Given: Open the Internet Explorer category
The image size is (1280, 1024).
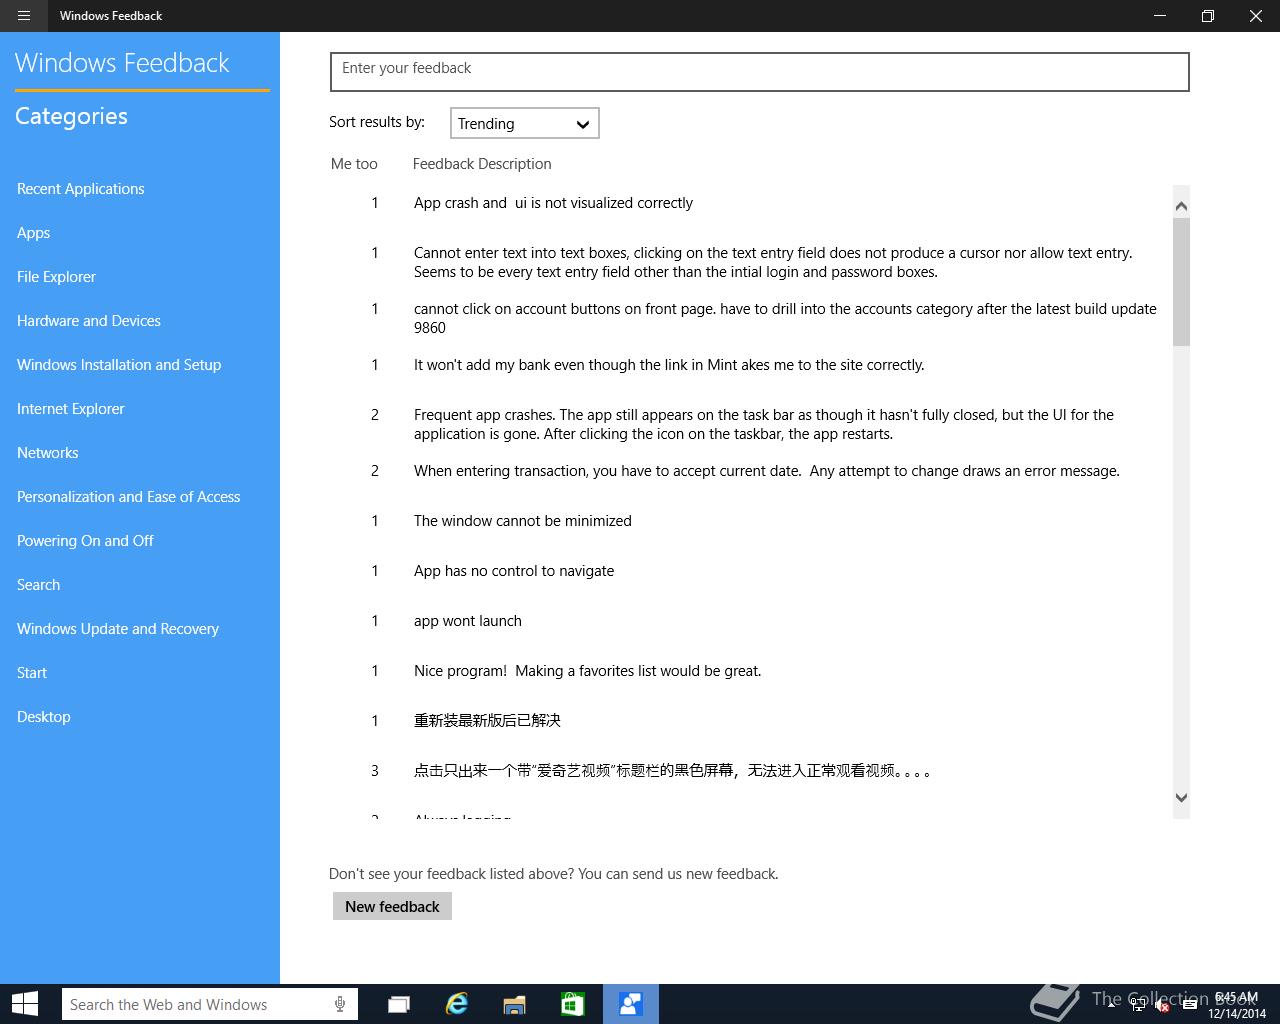Looking at the screenshot, I should (x=71, y=409).
